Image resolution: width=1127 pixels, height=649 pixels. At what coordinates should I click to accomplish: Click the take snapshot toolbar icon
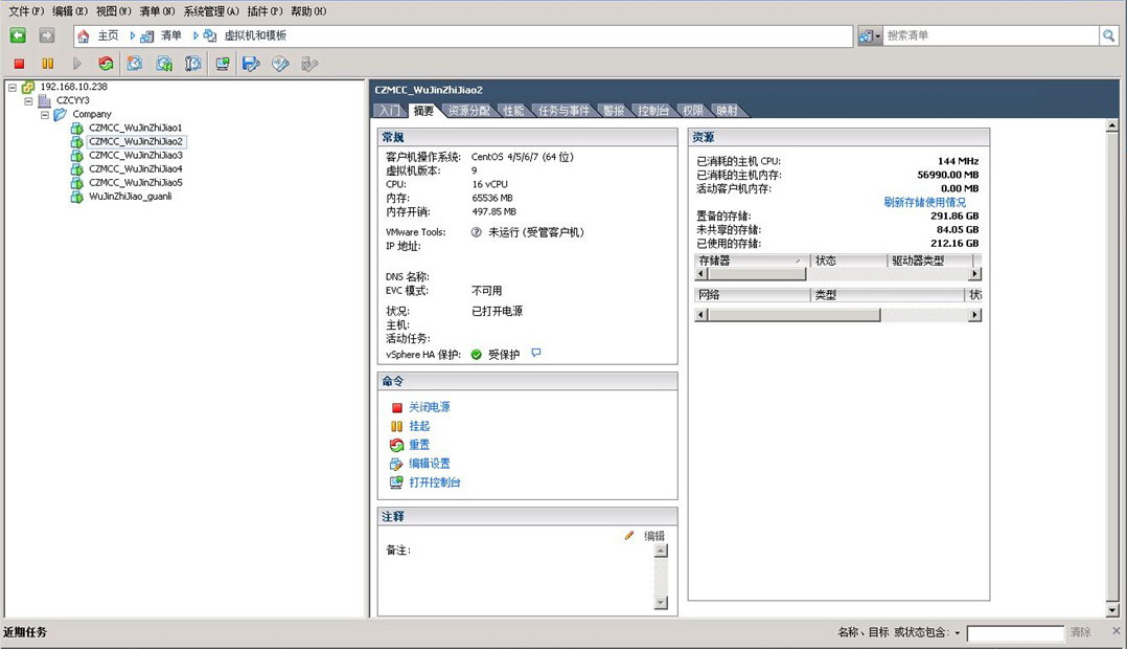coord(134,64)
